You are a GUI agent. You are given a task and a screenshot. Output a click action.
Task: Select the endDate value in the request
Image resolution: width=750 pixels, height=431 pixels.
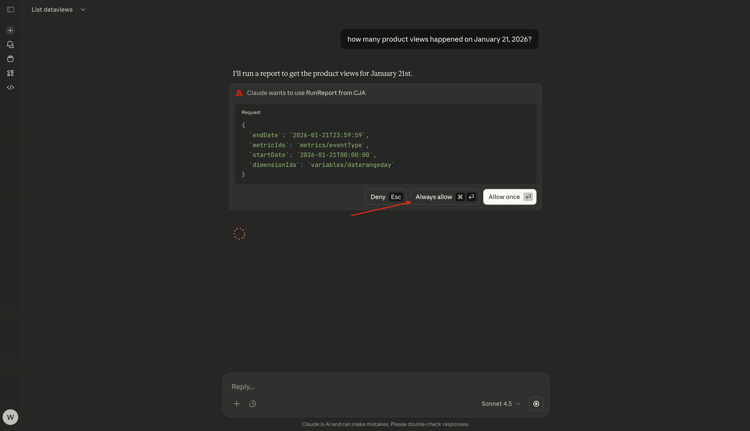click(x=327, y=135)
